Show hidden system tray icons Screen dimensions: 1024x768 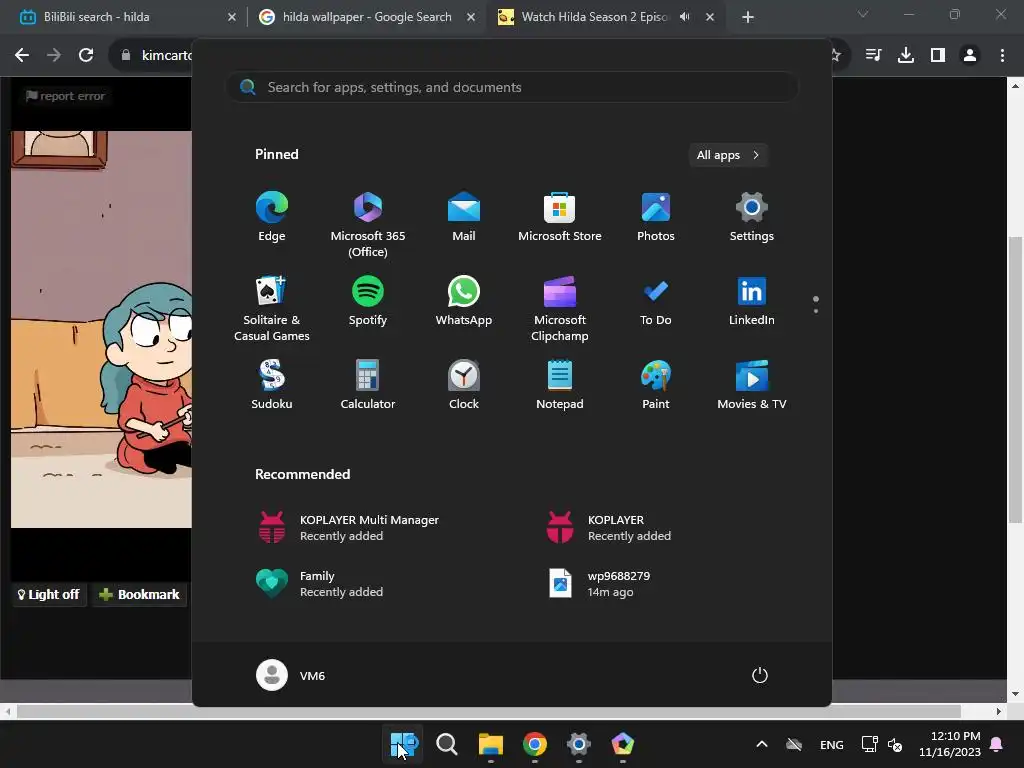(x=761, y=744)
